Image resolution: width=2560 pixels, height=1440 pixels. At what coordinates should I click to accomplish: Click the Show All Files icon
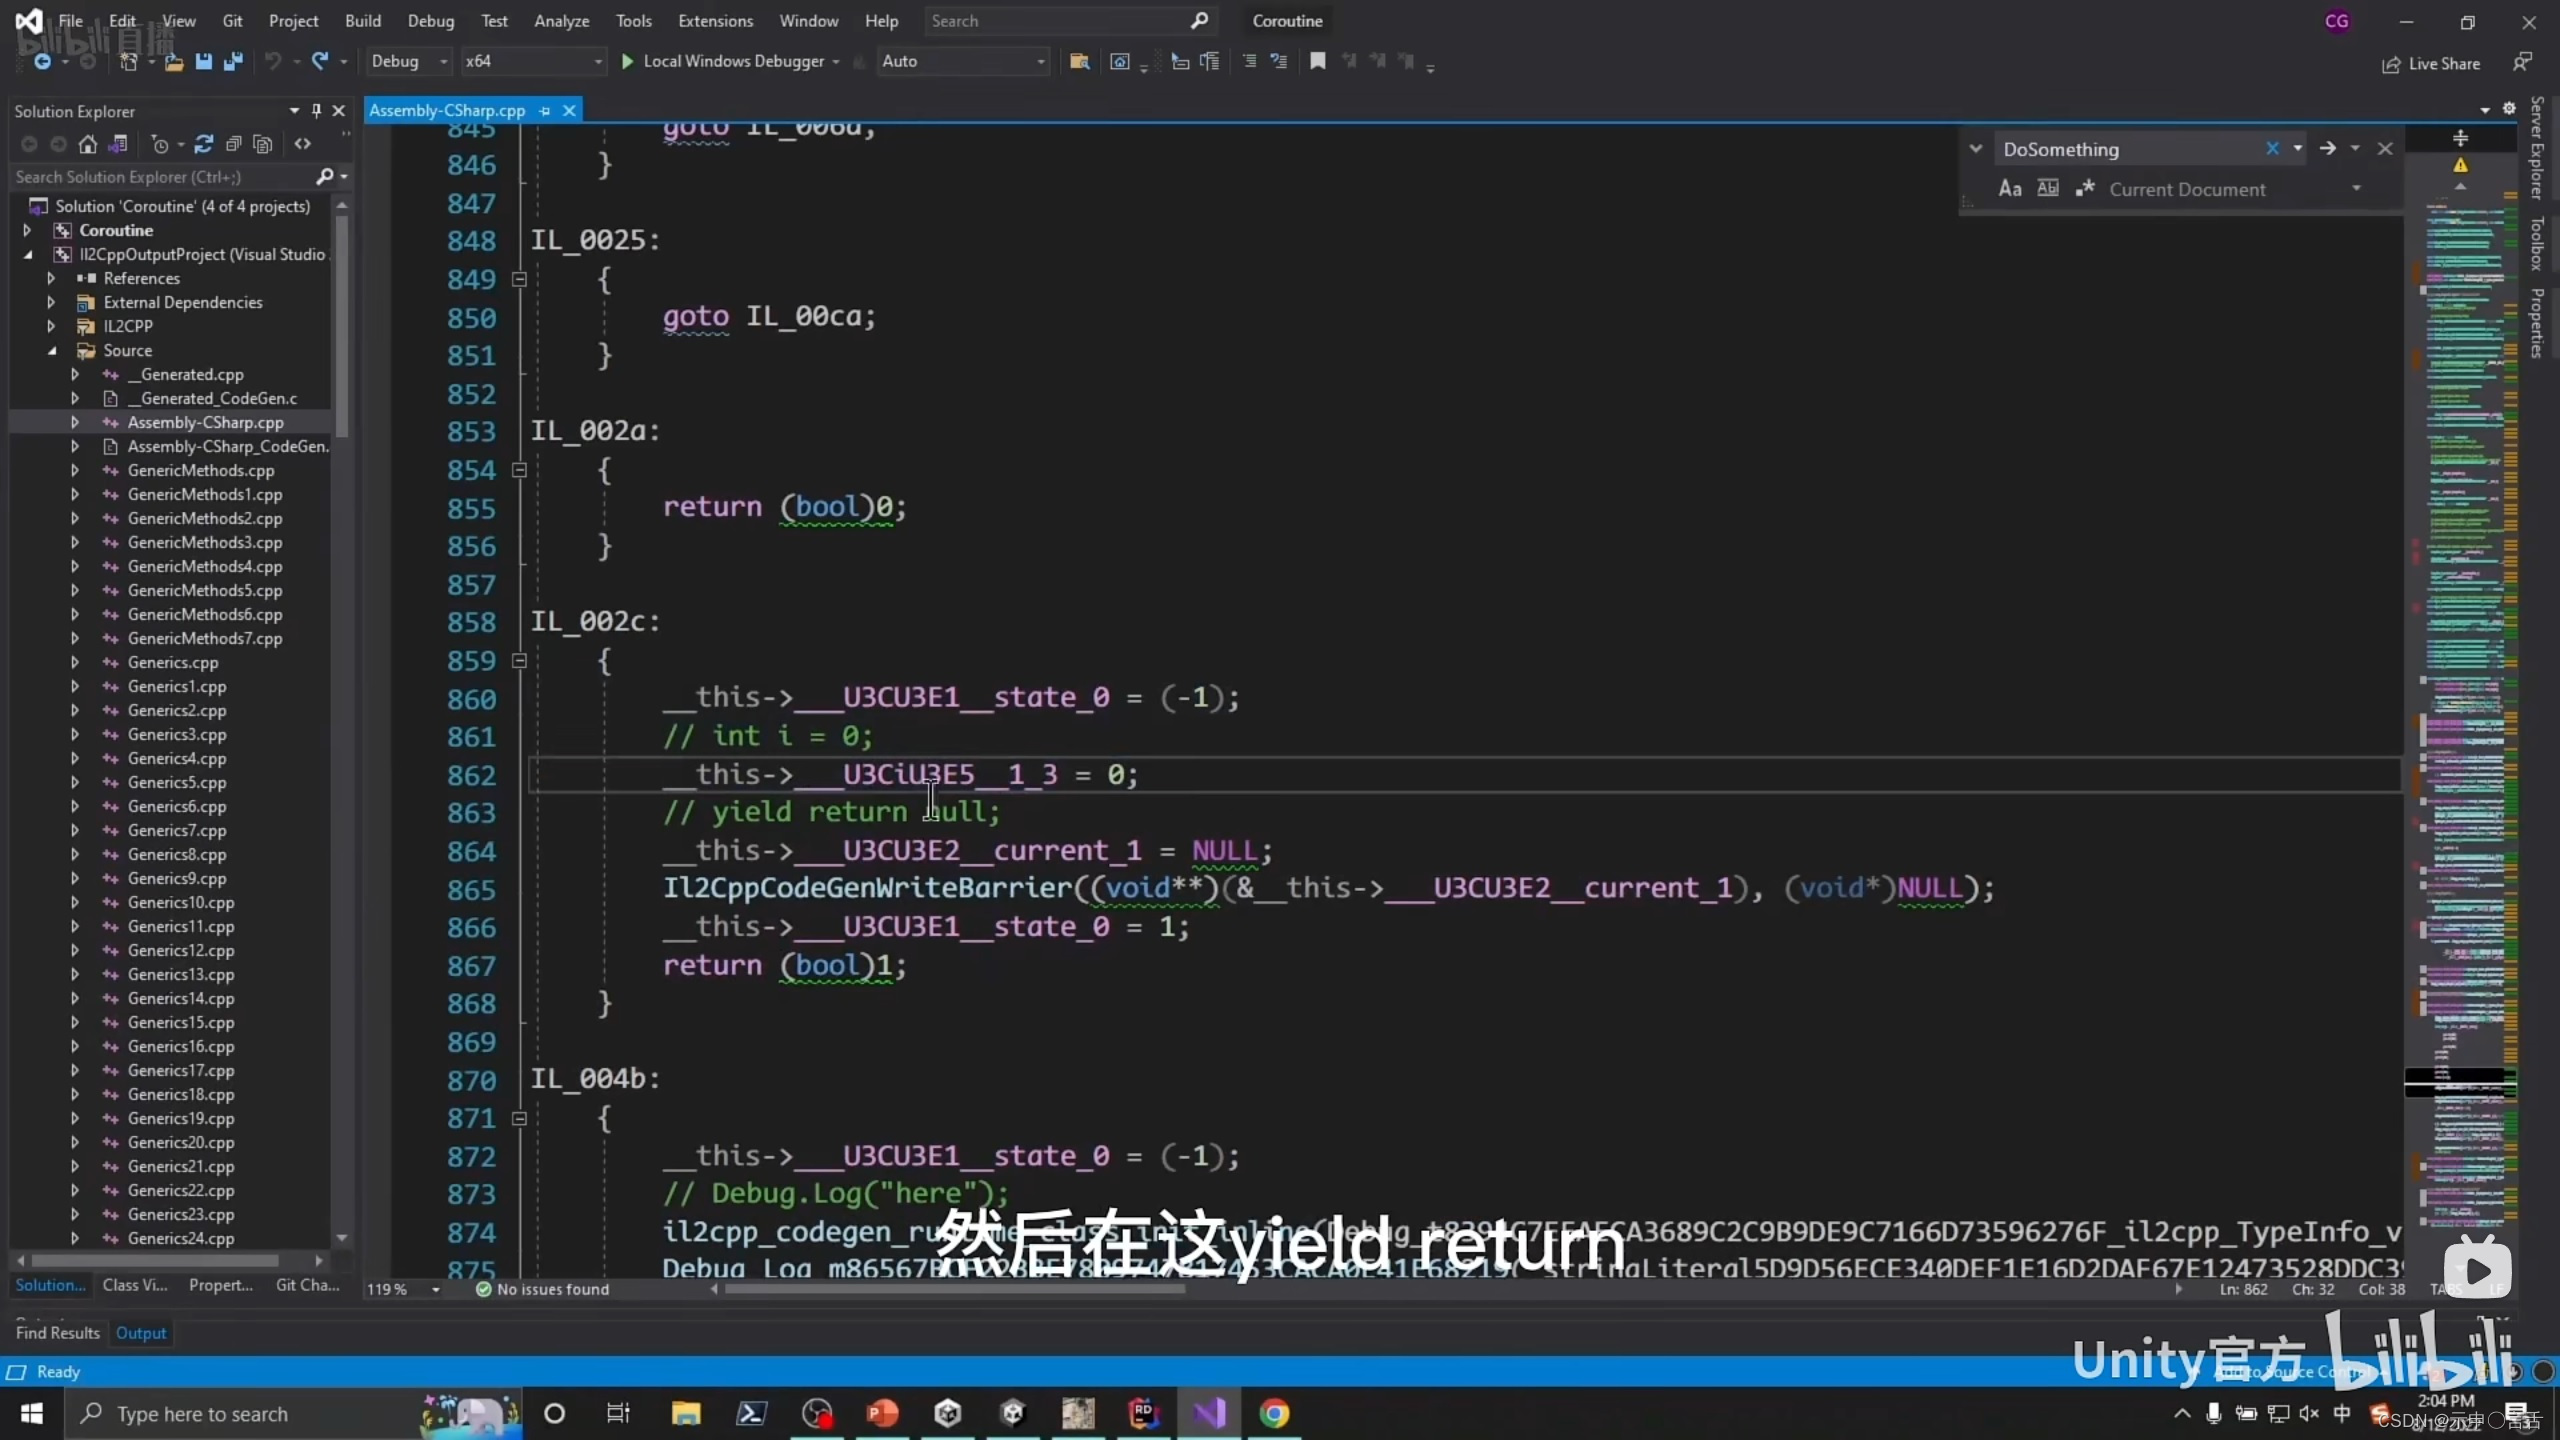coord(263,144)
